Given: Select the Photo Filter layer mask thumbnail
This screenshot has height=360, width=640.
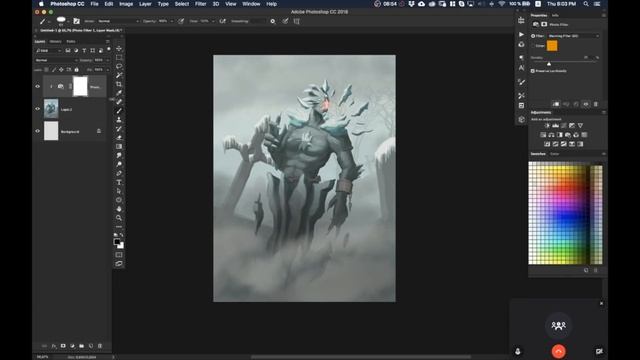Looking at the screenshot, I should pyautogui.click(x=80, y=87).
